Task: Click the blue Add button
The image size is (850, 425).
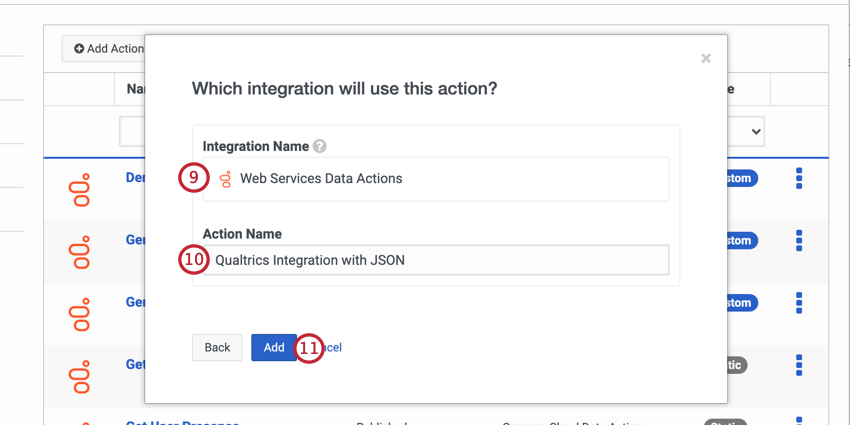Action: (274, 347)
